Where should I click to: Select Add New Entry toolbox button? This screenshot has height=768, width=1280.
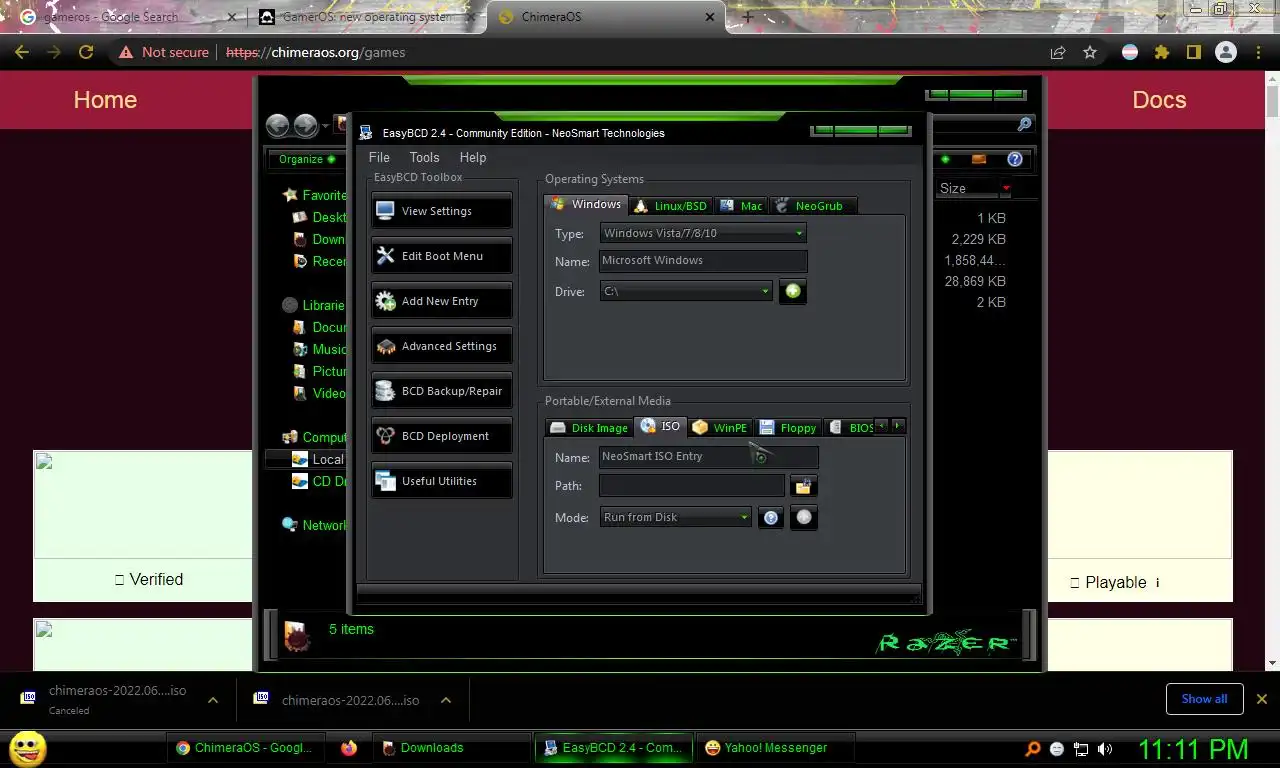[x=441, y=301]
